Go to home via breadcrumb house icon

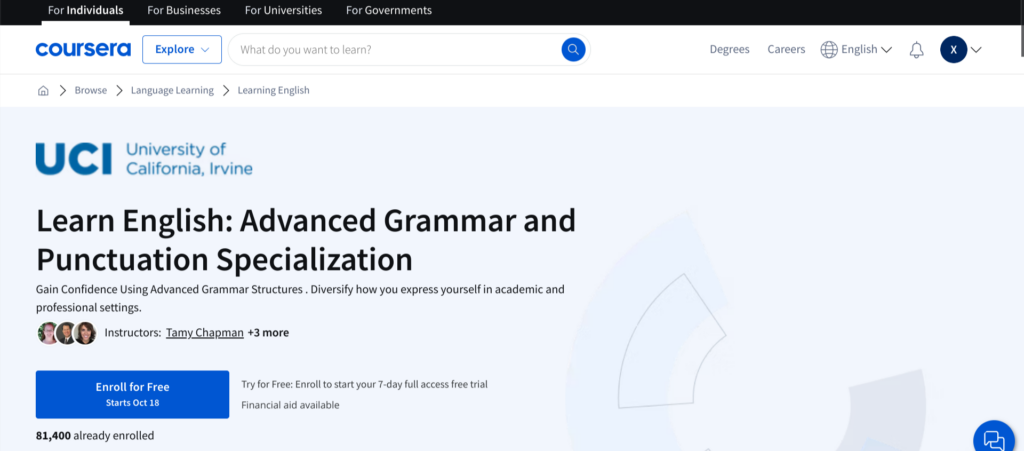pyautogui.click(x=43, y=90)
